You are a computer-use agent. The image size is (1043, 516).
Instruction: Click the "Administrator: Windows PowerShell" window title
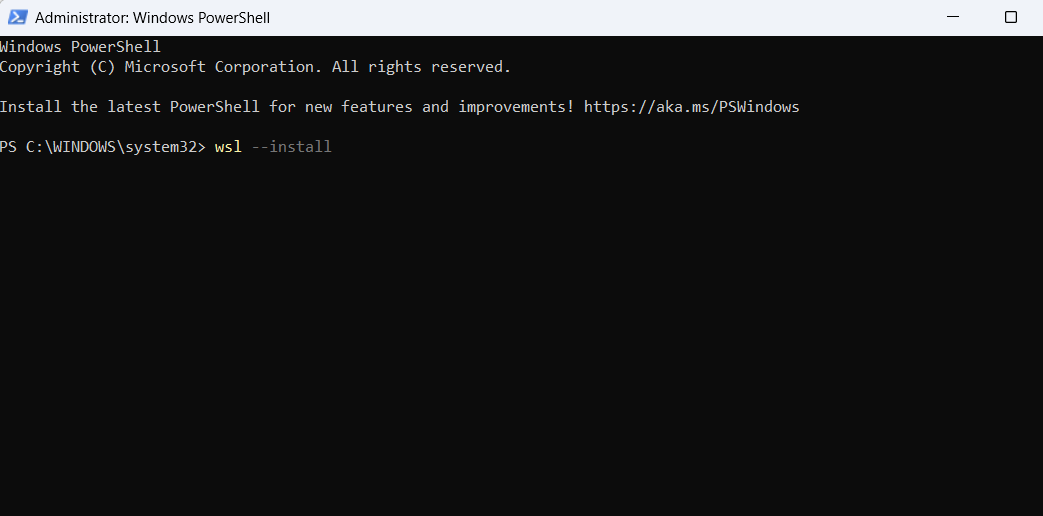coord(152,17)
